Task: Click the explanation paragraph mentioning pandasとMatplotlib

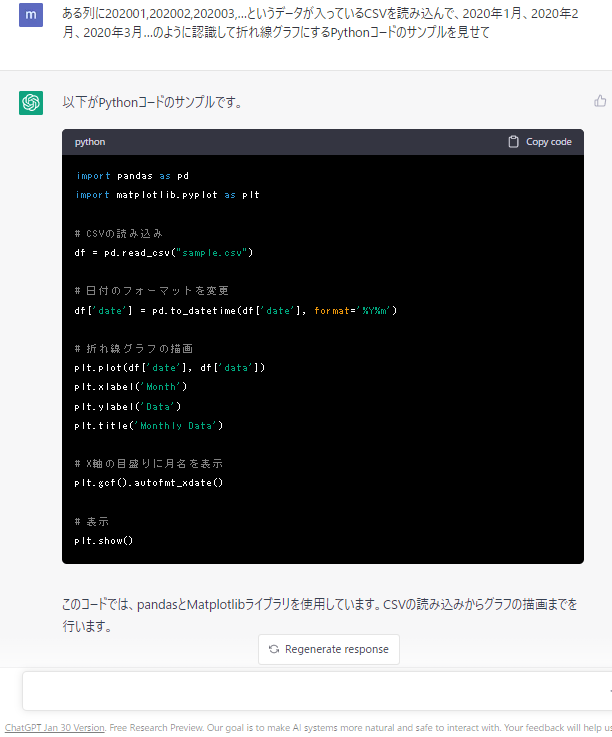Action: coord(320,615)
